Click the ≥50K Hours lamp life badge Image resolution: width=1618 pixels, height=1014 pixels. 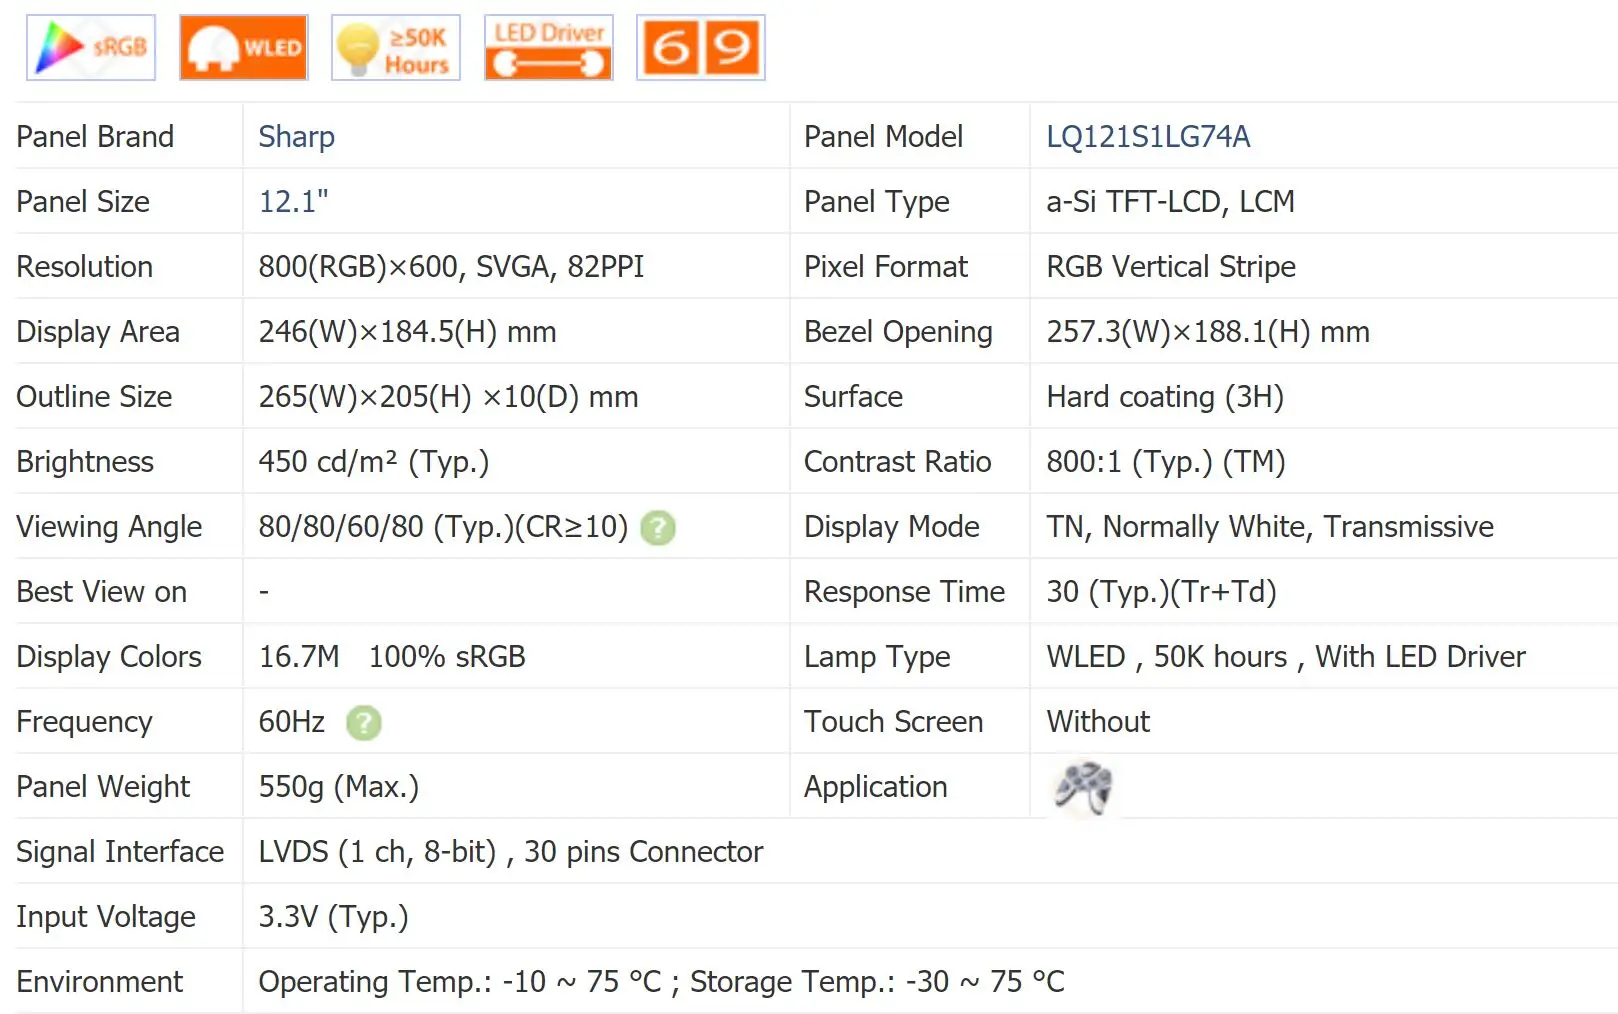pyautogui.click(x=396, y=47)
